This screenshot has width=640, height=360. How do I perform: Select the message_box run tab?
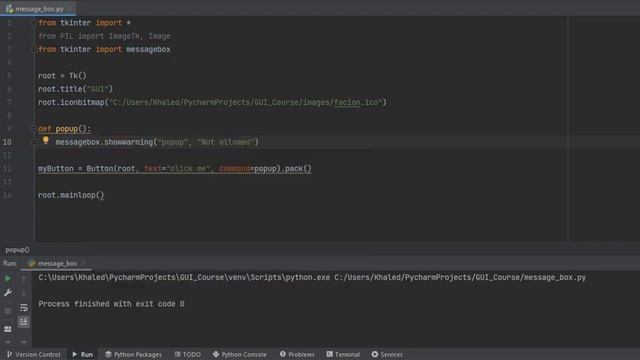(x=56, y=264)
